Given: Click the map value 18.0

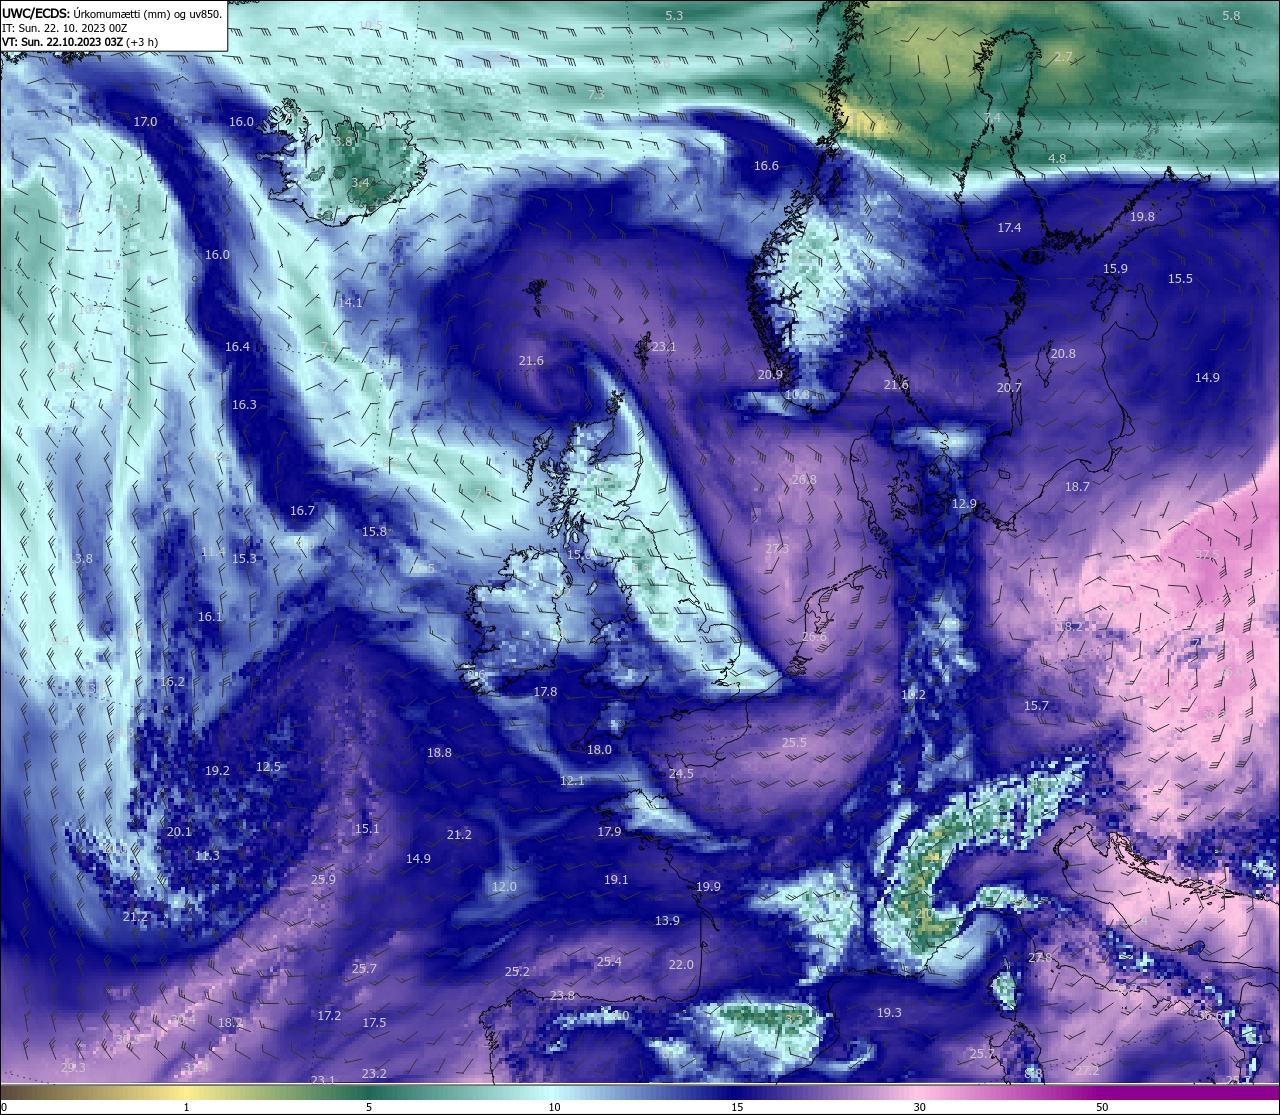Looking at the screenshot, I should pos(599,750).
